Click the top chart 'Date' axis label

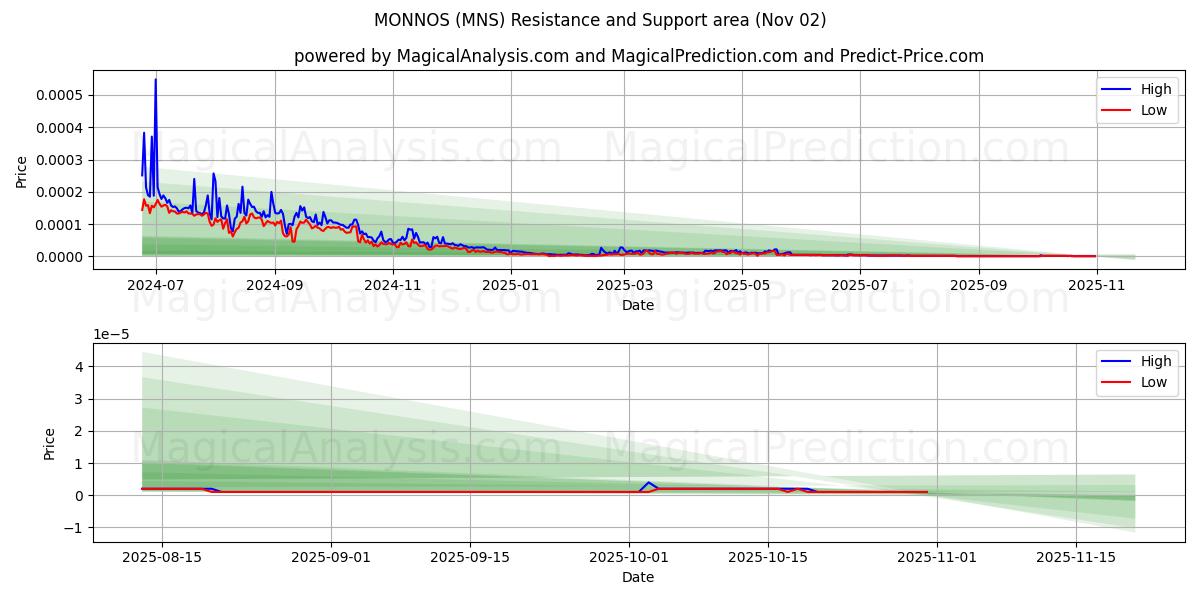638,305
